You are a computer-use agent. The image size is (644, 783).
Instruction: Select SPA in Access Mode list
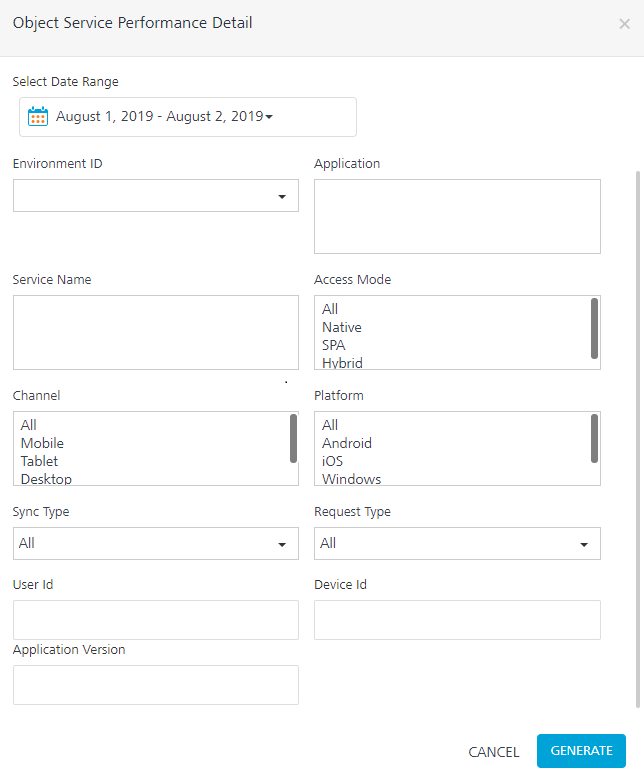tap(333, 345)
